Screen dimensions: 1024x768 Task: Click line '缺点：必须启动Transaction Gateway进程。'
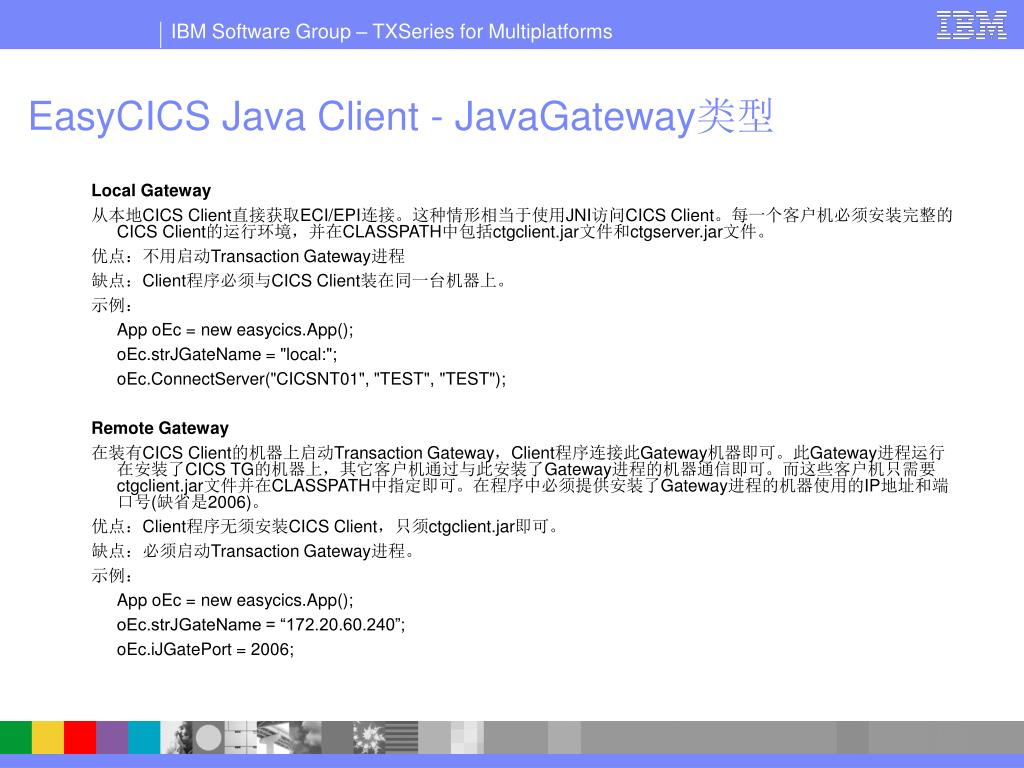point(253,551)
